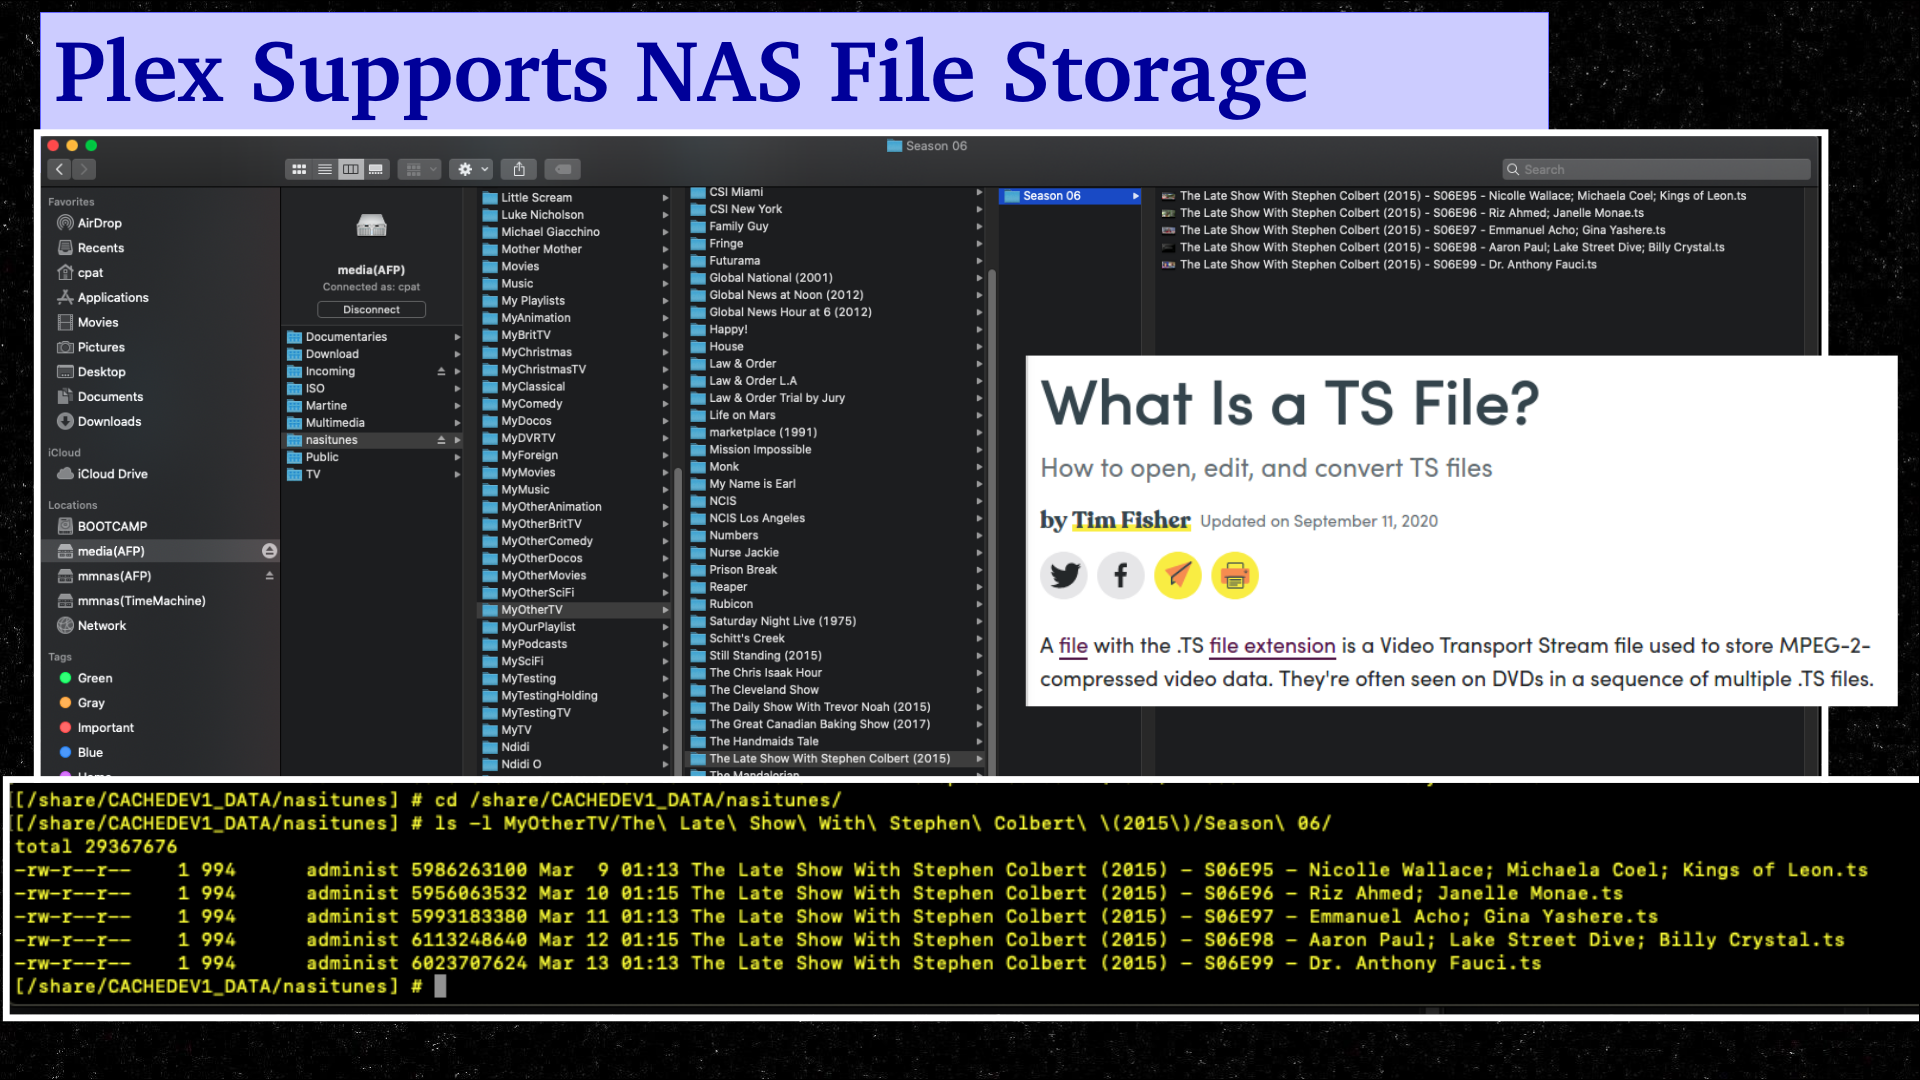
Task: Open the Action gear dropdown menu
Action: 472,170
